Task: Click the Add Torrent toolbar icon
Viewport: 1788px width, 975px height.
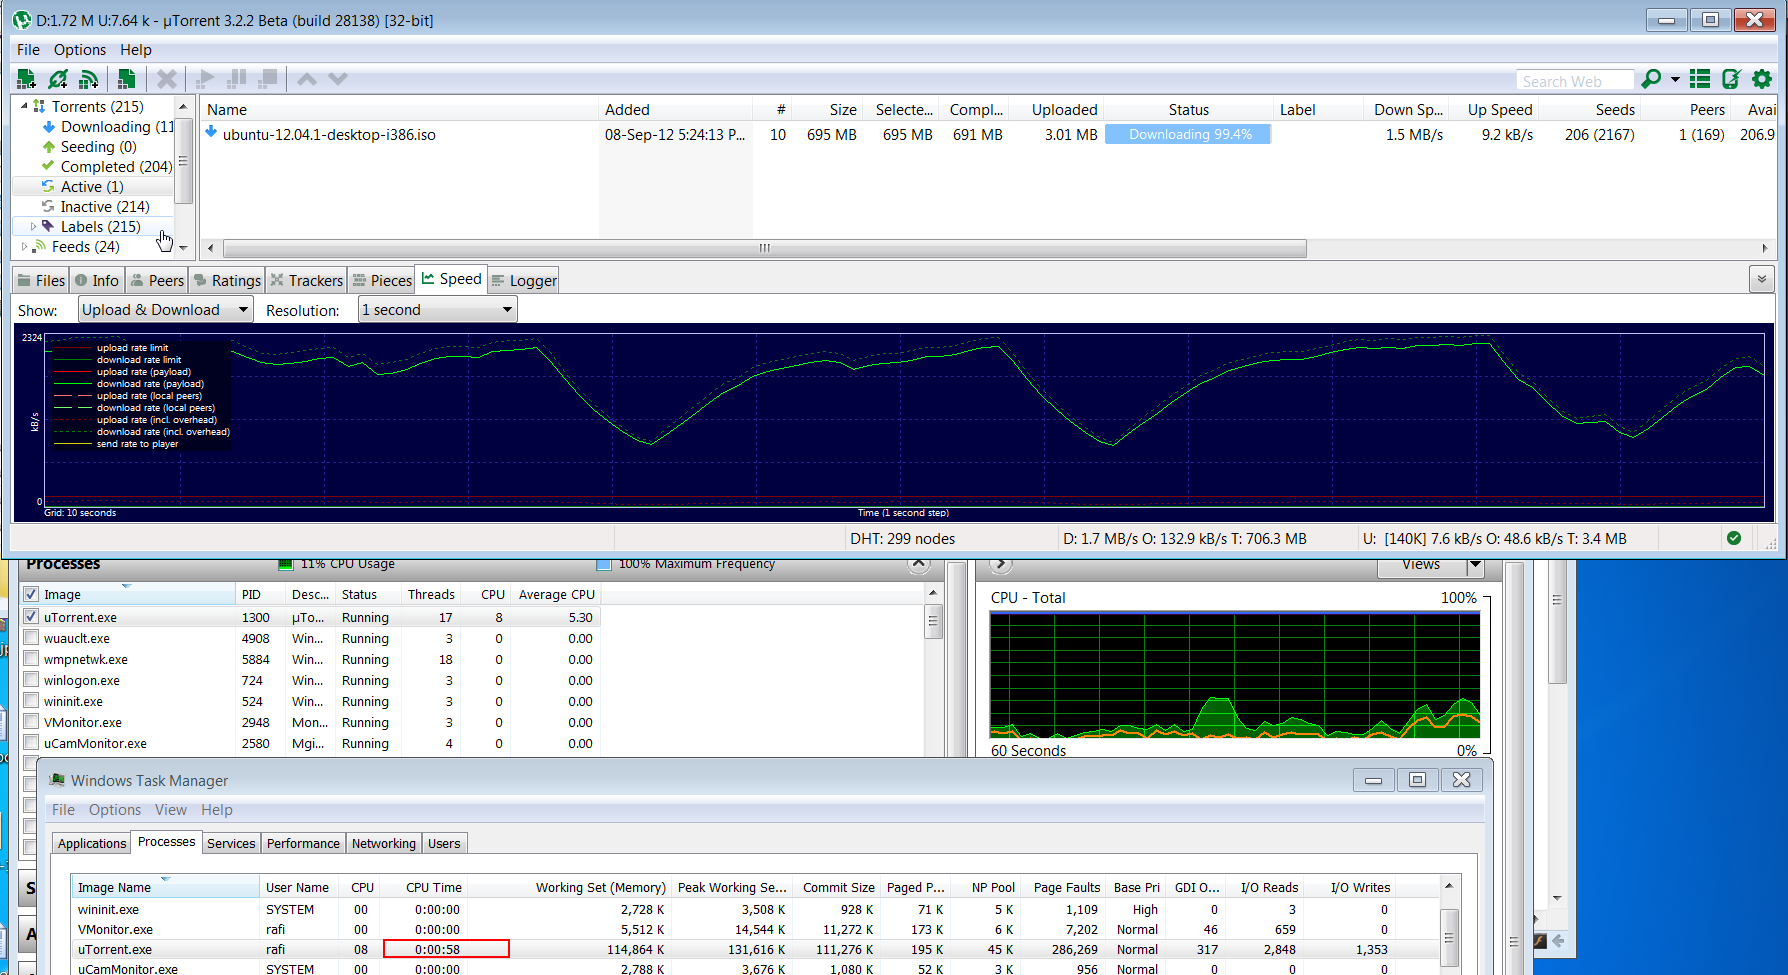Action: [27, 79]
